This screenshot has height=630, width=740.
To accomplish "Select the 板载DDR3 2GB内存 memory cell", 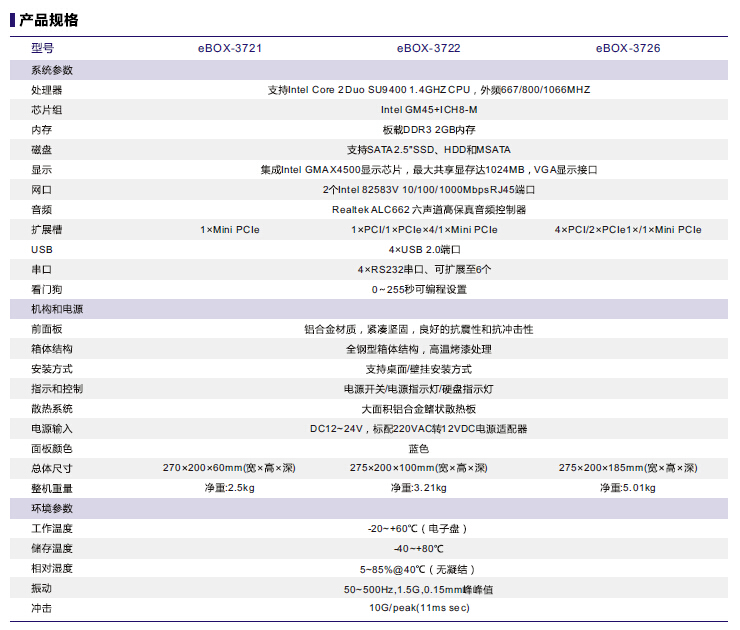I will (x=429, y=130).
